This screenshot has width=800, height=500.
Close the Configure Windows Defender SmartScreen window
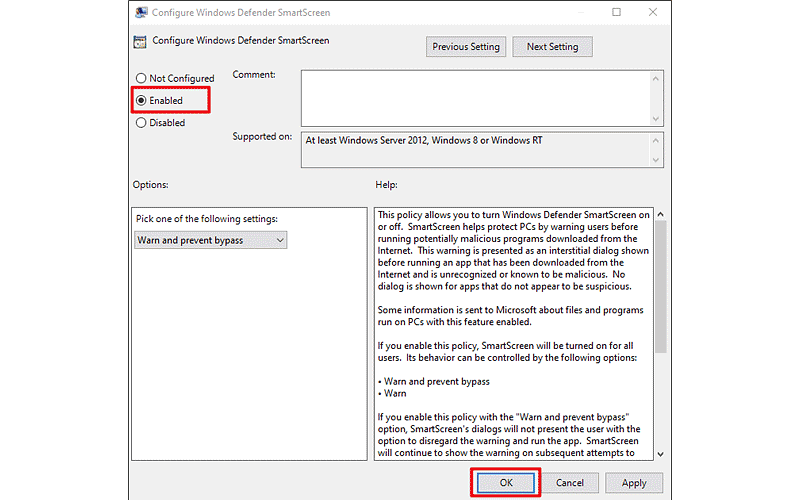[653, 12]
